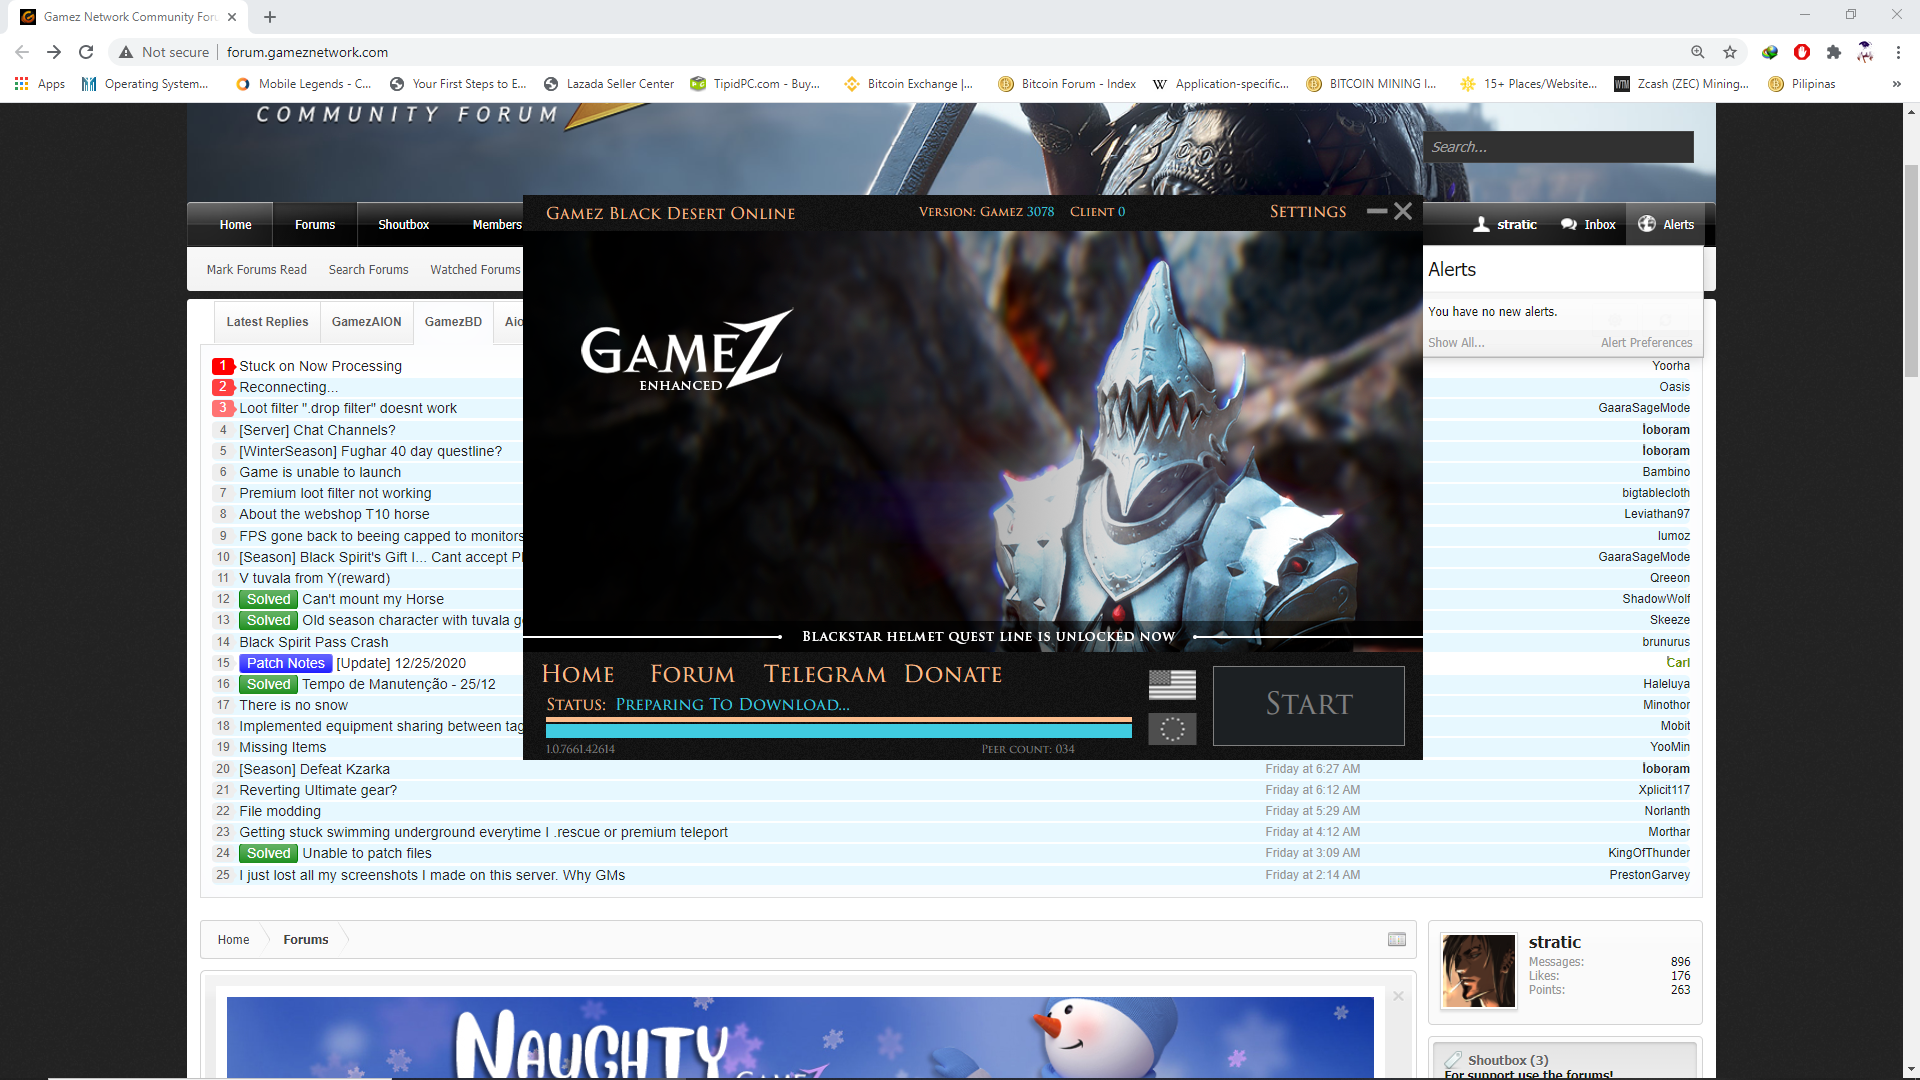This screenshot has width=1920, height=1080.
Task: Switch to the GamezBD tab
Action: tap(453, 322)
